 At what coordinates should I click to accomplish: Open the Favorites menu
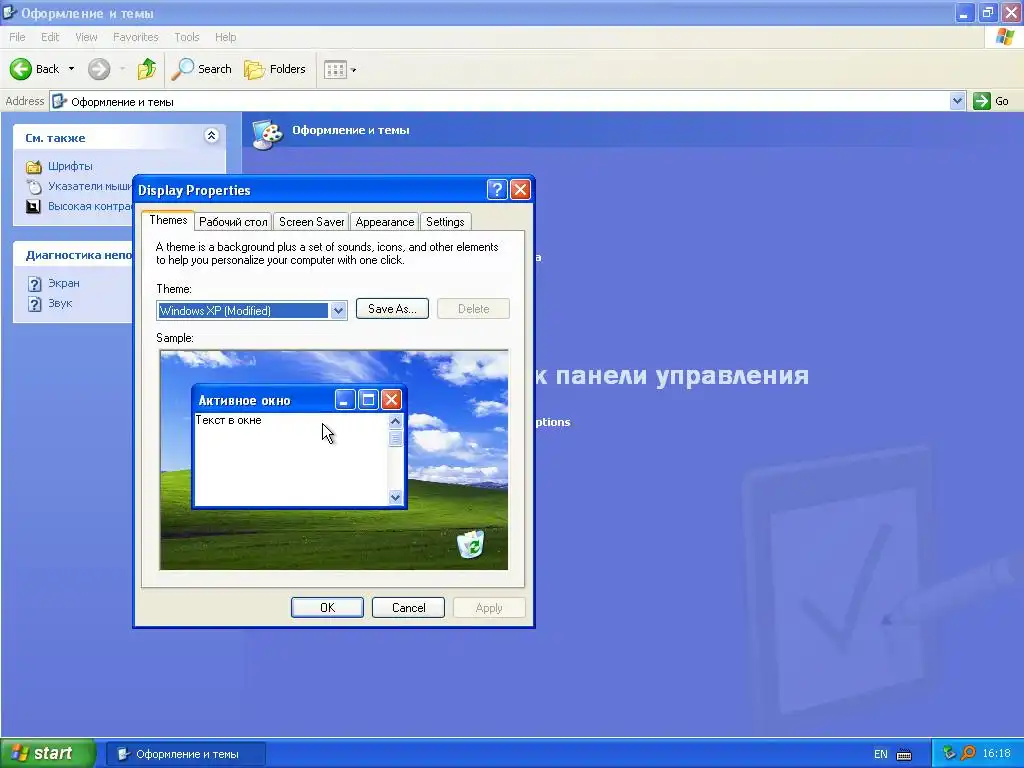point(135,37)
